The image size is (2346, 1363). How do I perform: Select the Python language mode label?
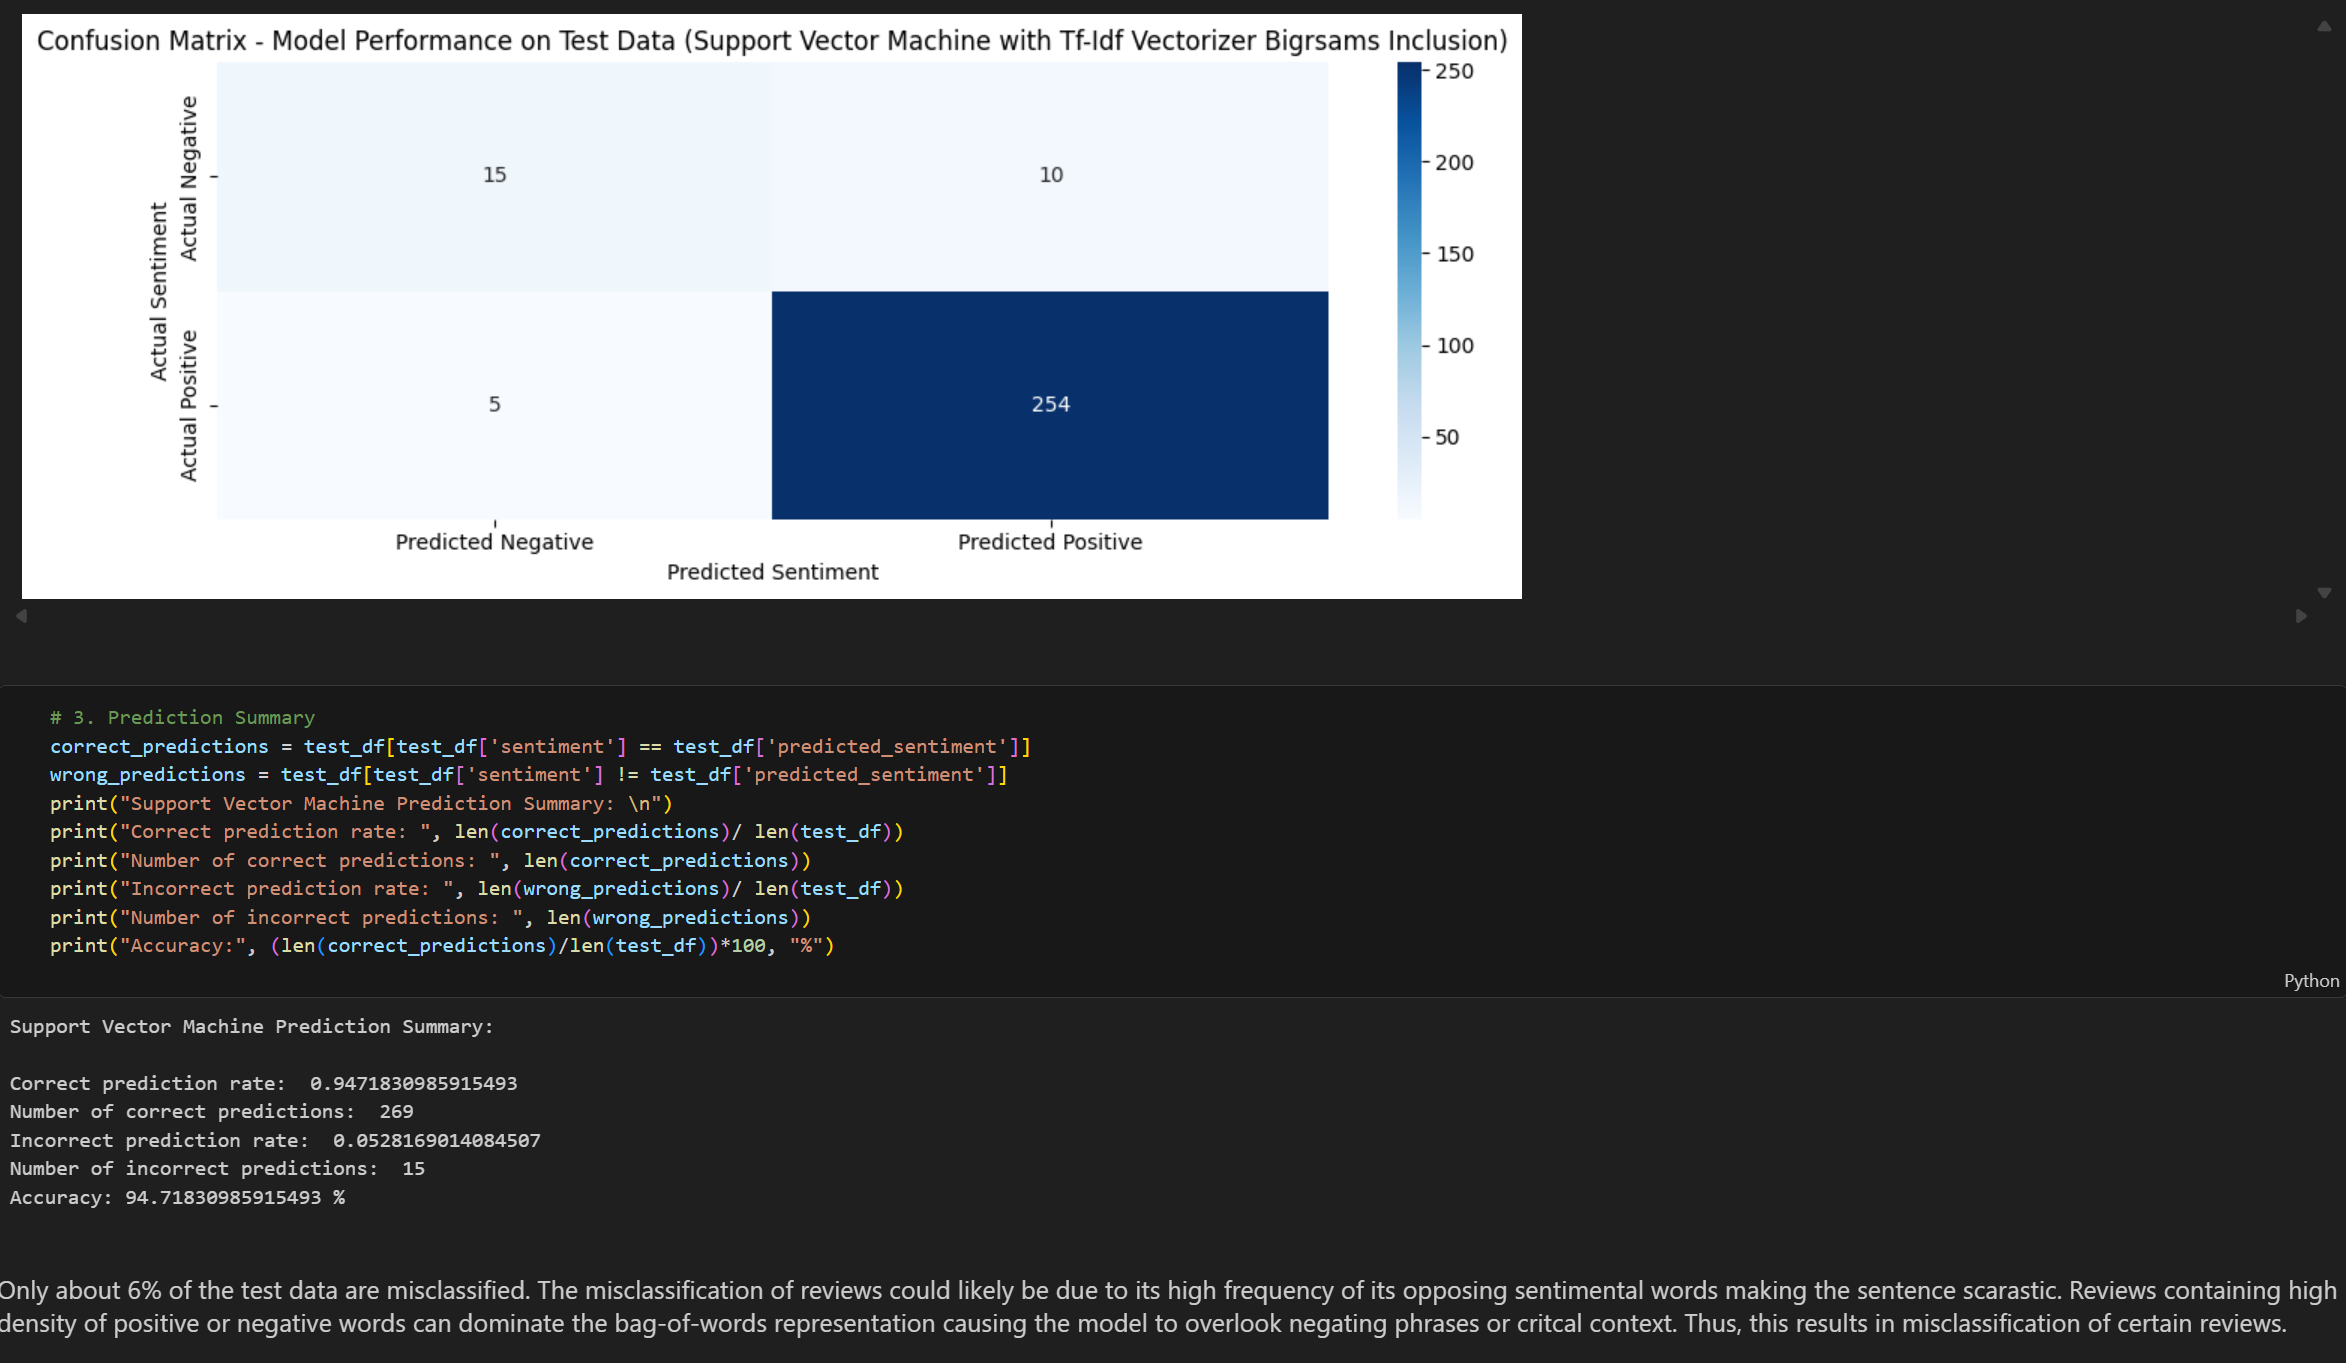2310,981
